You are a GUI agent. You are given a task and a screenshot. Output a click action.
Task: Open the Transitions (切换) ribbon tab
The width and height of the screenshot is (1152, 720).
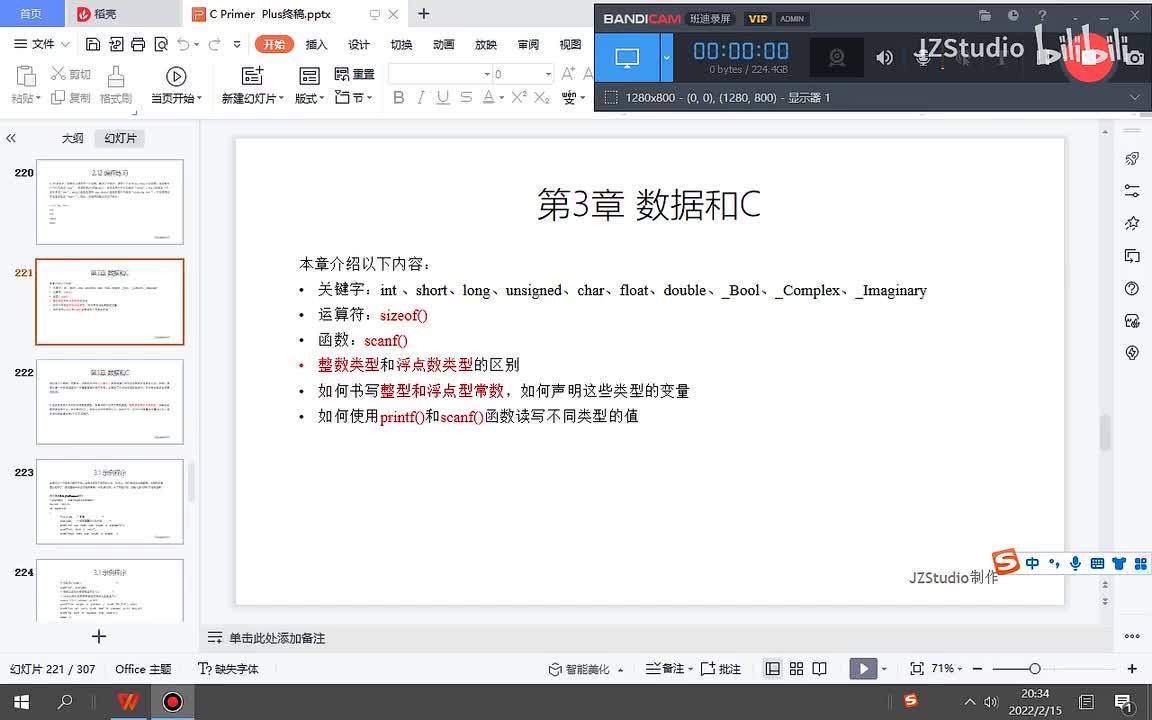(401, 44)
